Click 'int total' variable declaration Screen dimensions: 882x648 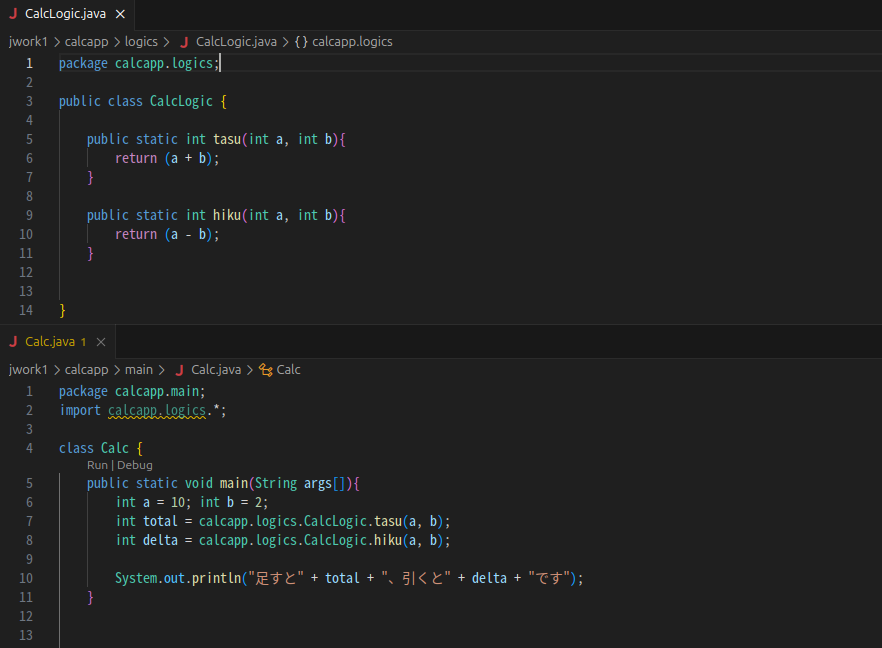tap(147, 521)
